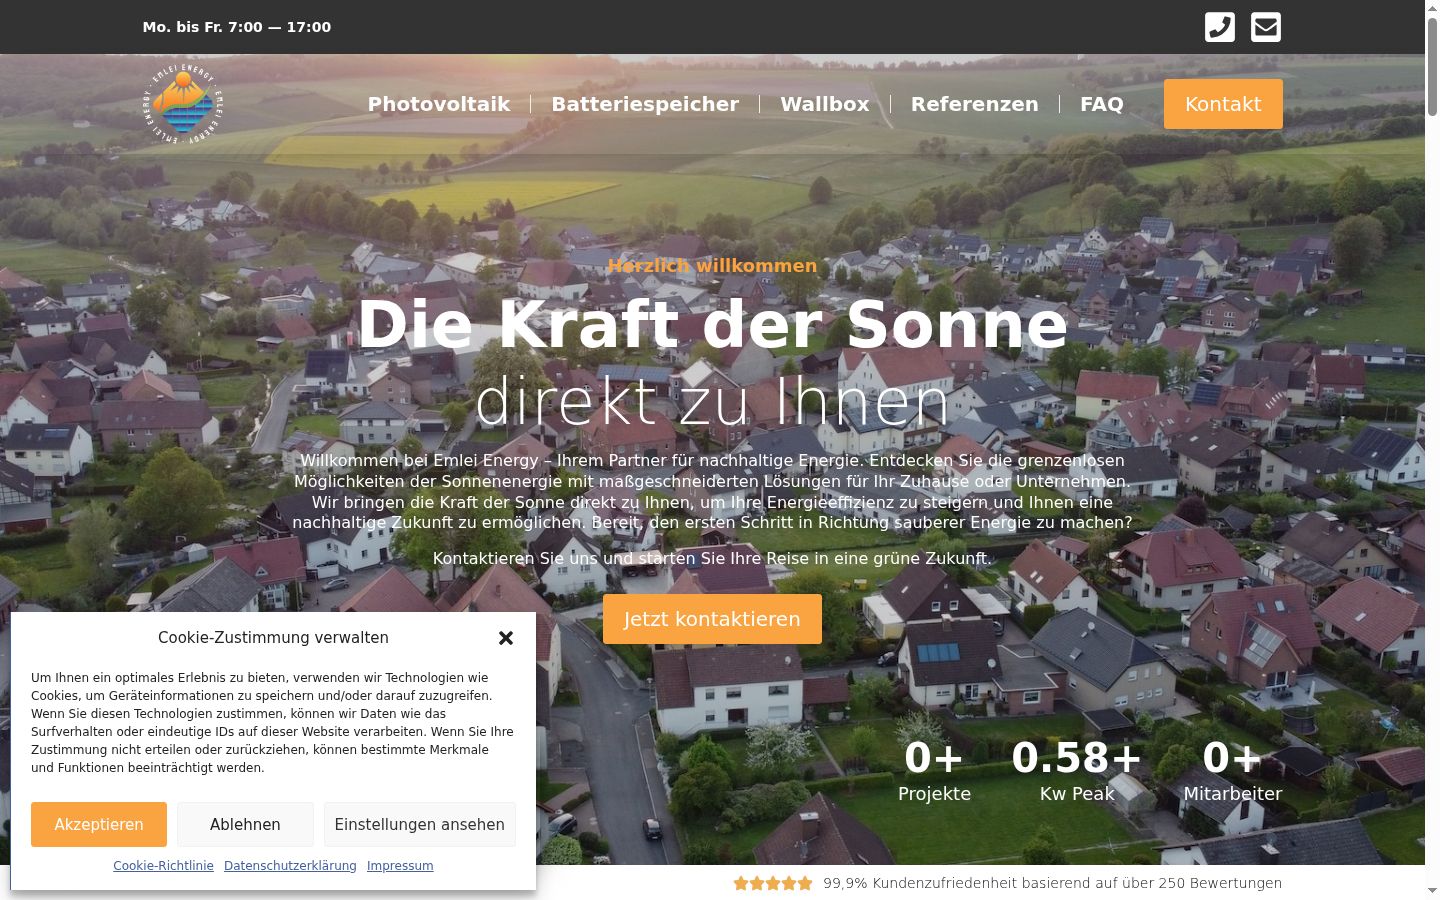Open the Photovoltaik menu item

coord(439,104)
